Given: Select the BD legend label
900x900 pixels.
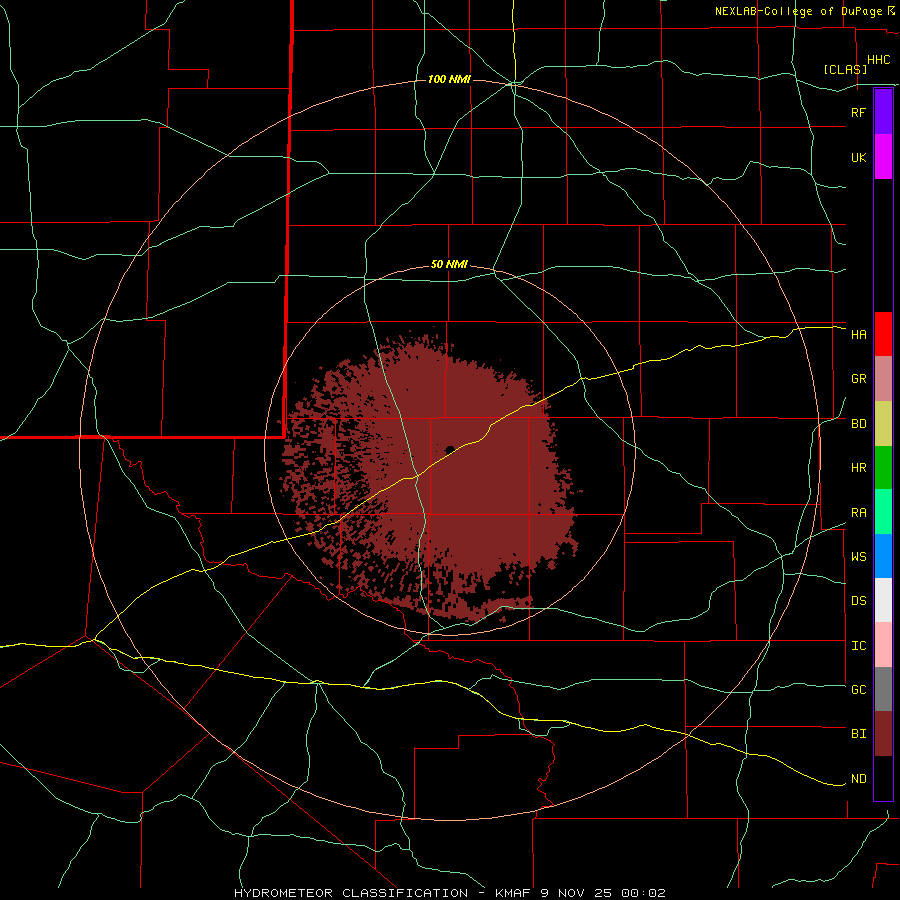Looking at the screenshot, I should (859, 424).
